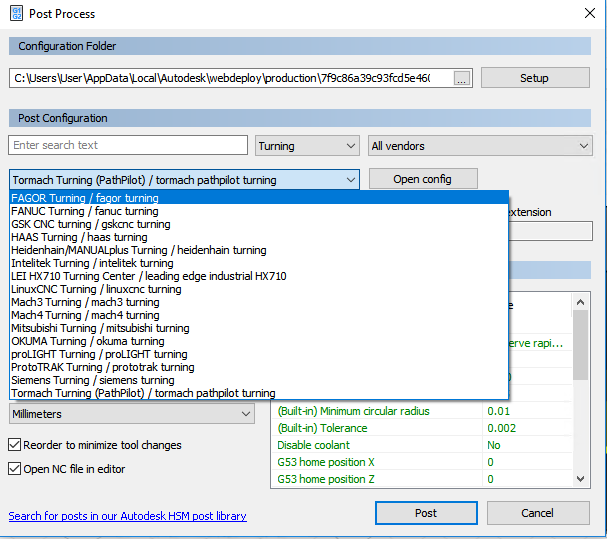Select Intelitek Turning / intelitek turning
Image resolution: width=607 pixels, height=539 pixels.
259,263
